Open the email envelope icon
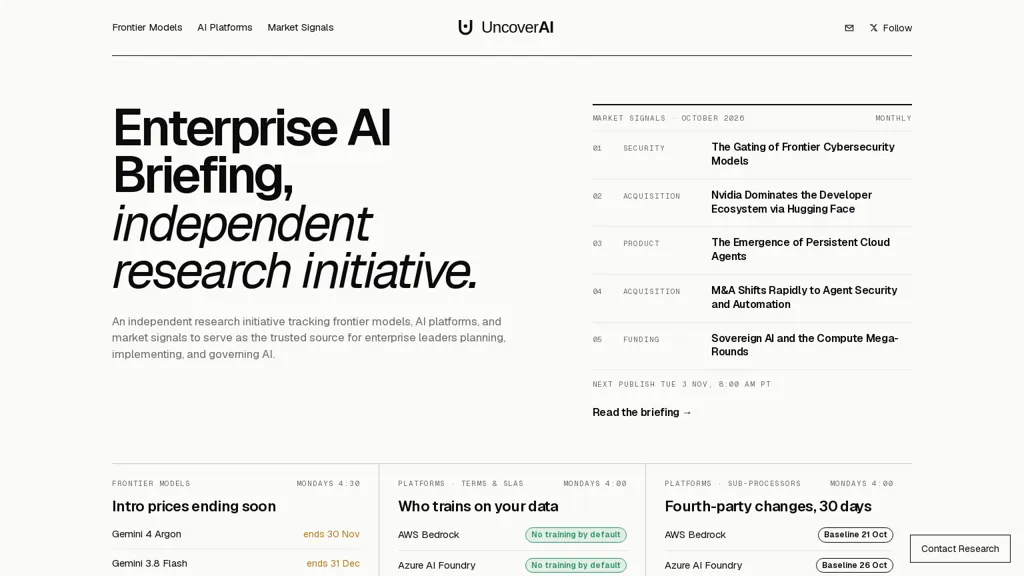This screenshot has width=1024, height=576. point(849,28)
